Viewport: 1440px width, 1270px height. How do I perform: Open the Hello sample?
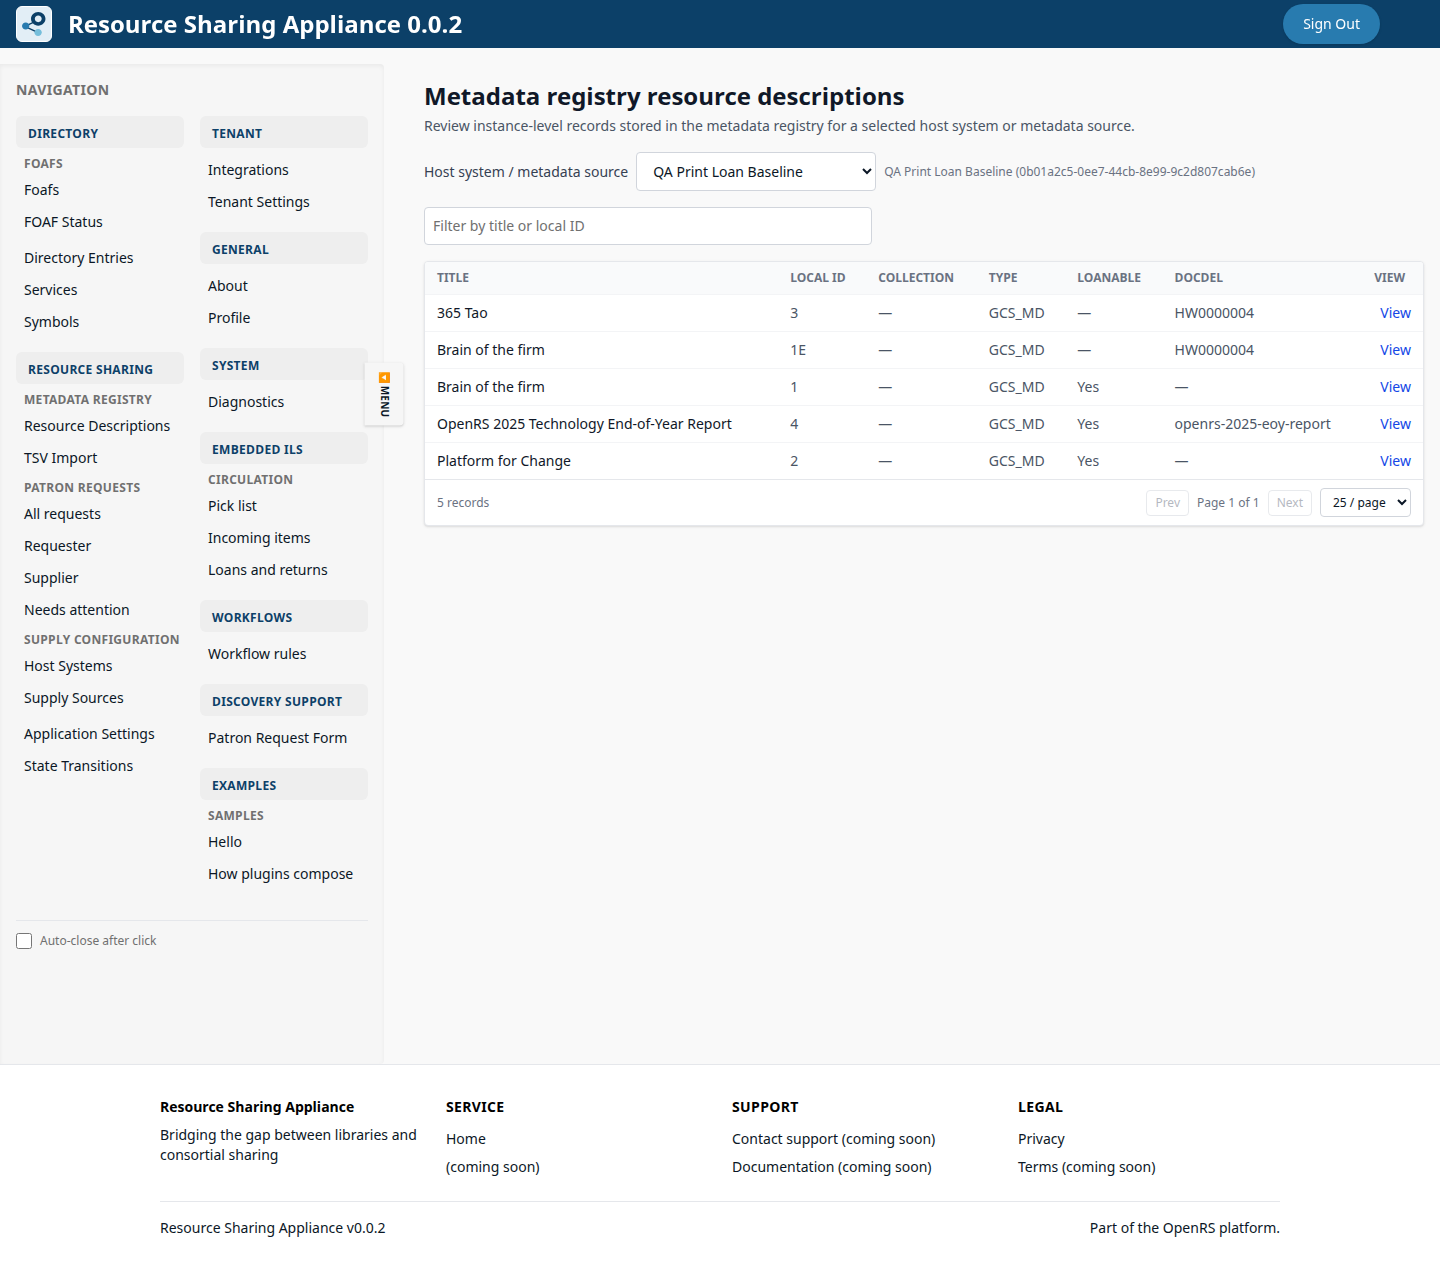[x=225, y=842]
